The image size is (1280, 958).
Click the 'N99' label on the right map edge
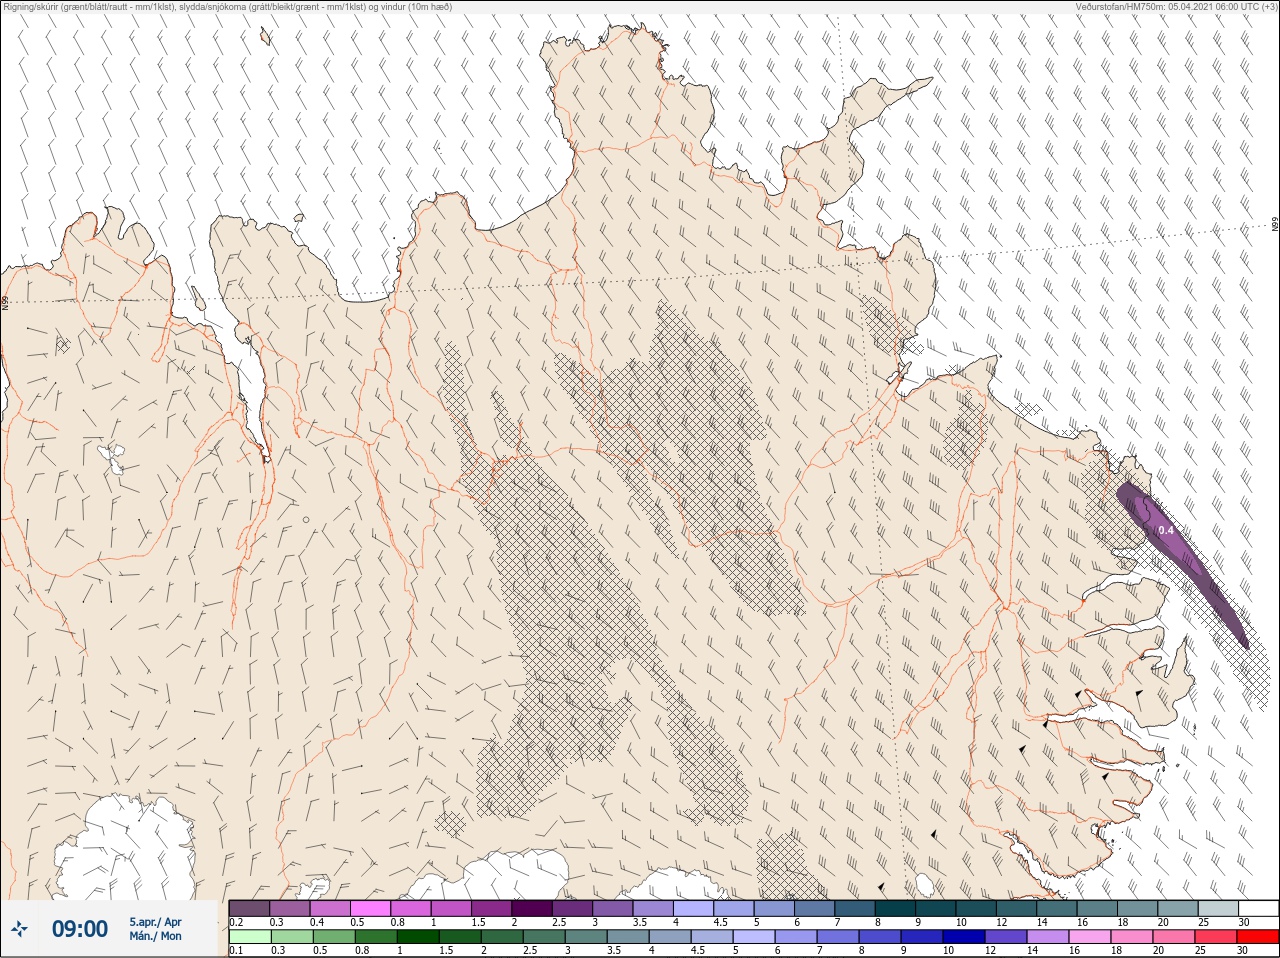tap(1275, 225)
